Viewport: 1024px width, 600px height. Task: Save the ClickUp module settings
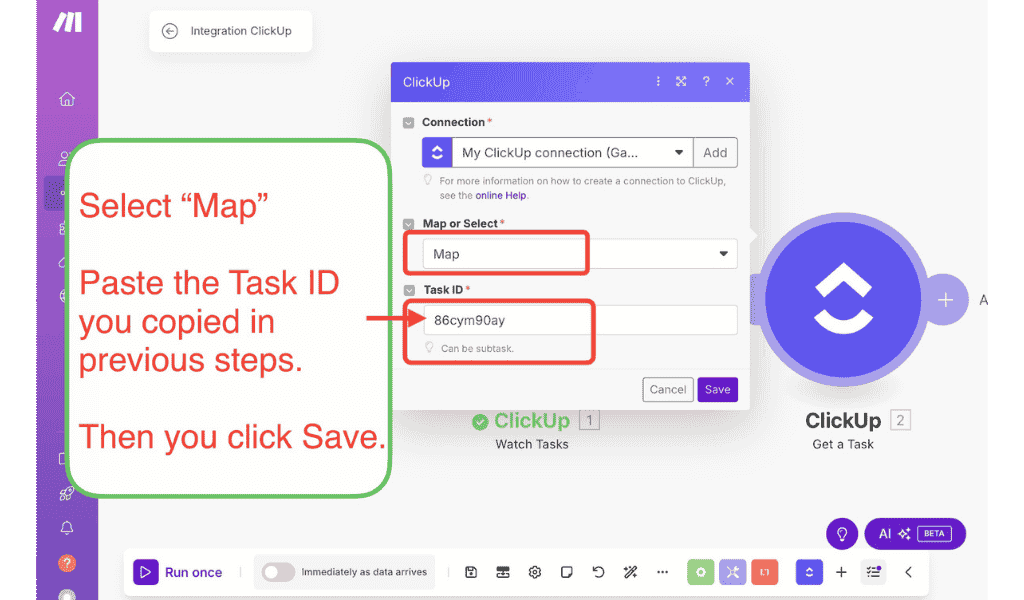pos(717,390)
